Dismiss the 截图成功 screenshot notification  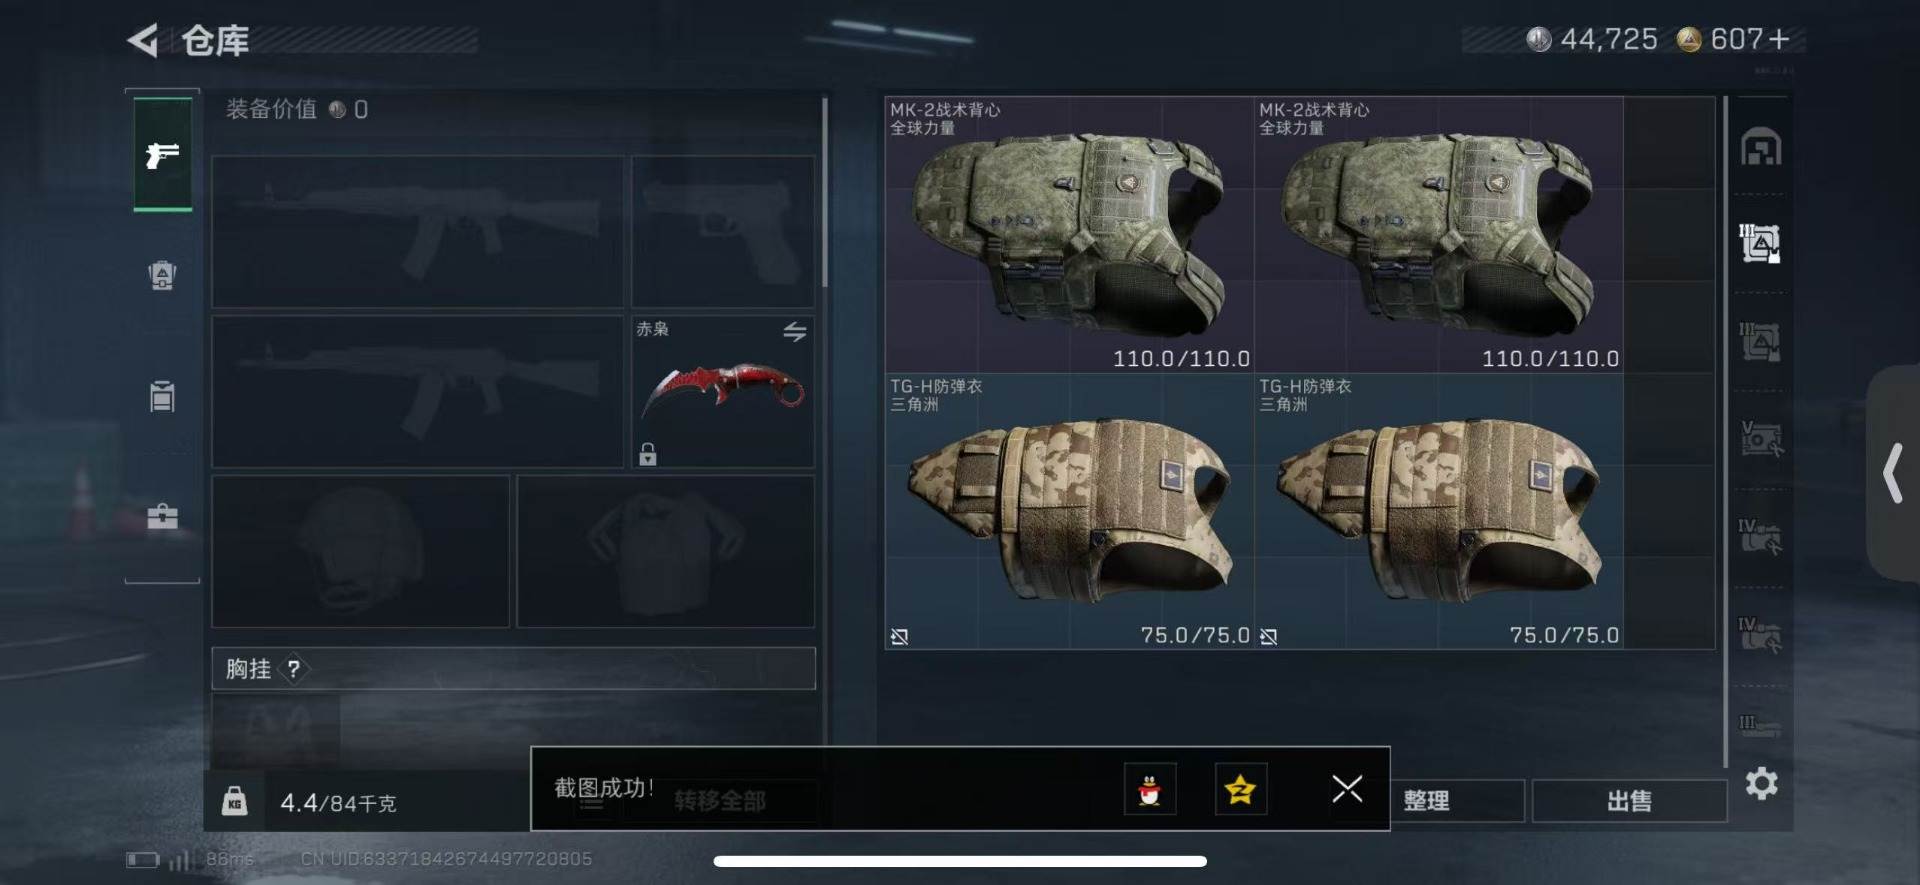pos(1347,789)
